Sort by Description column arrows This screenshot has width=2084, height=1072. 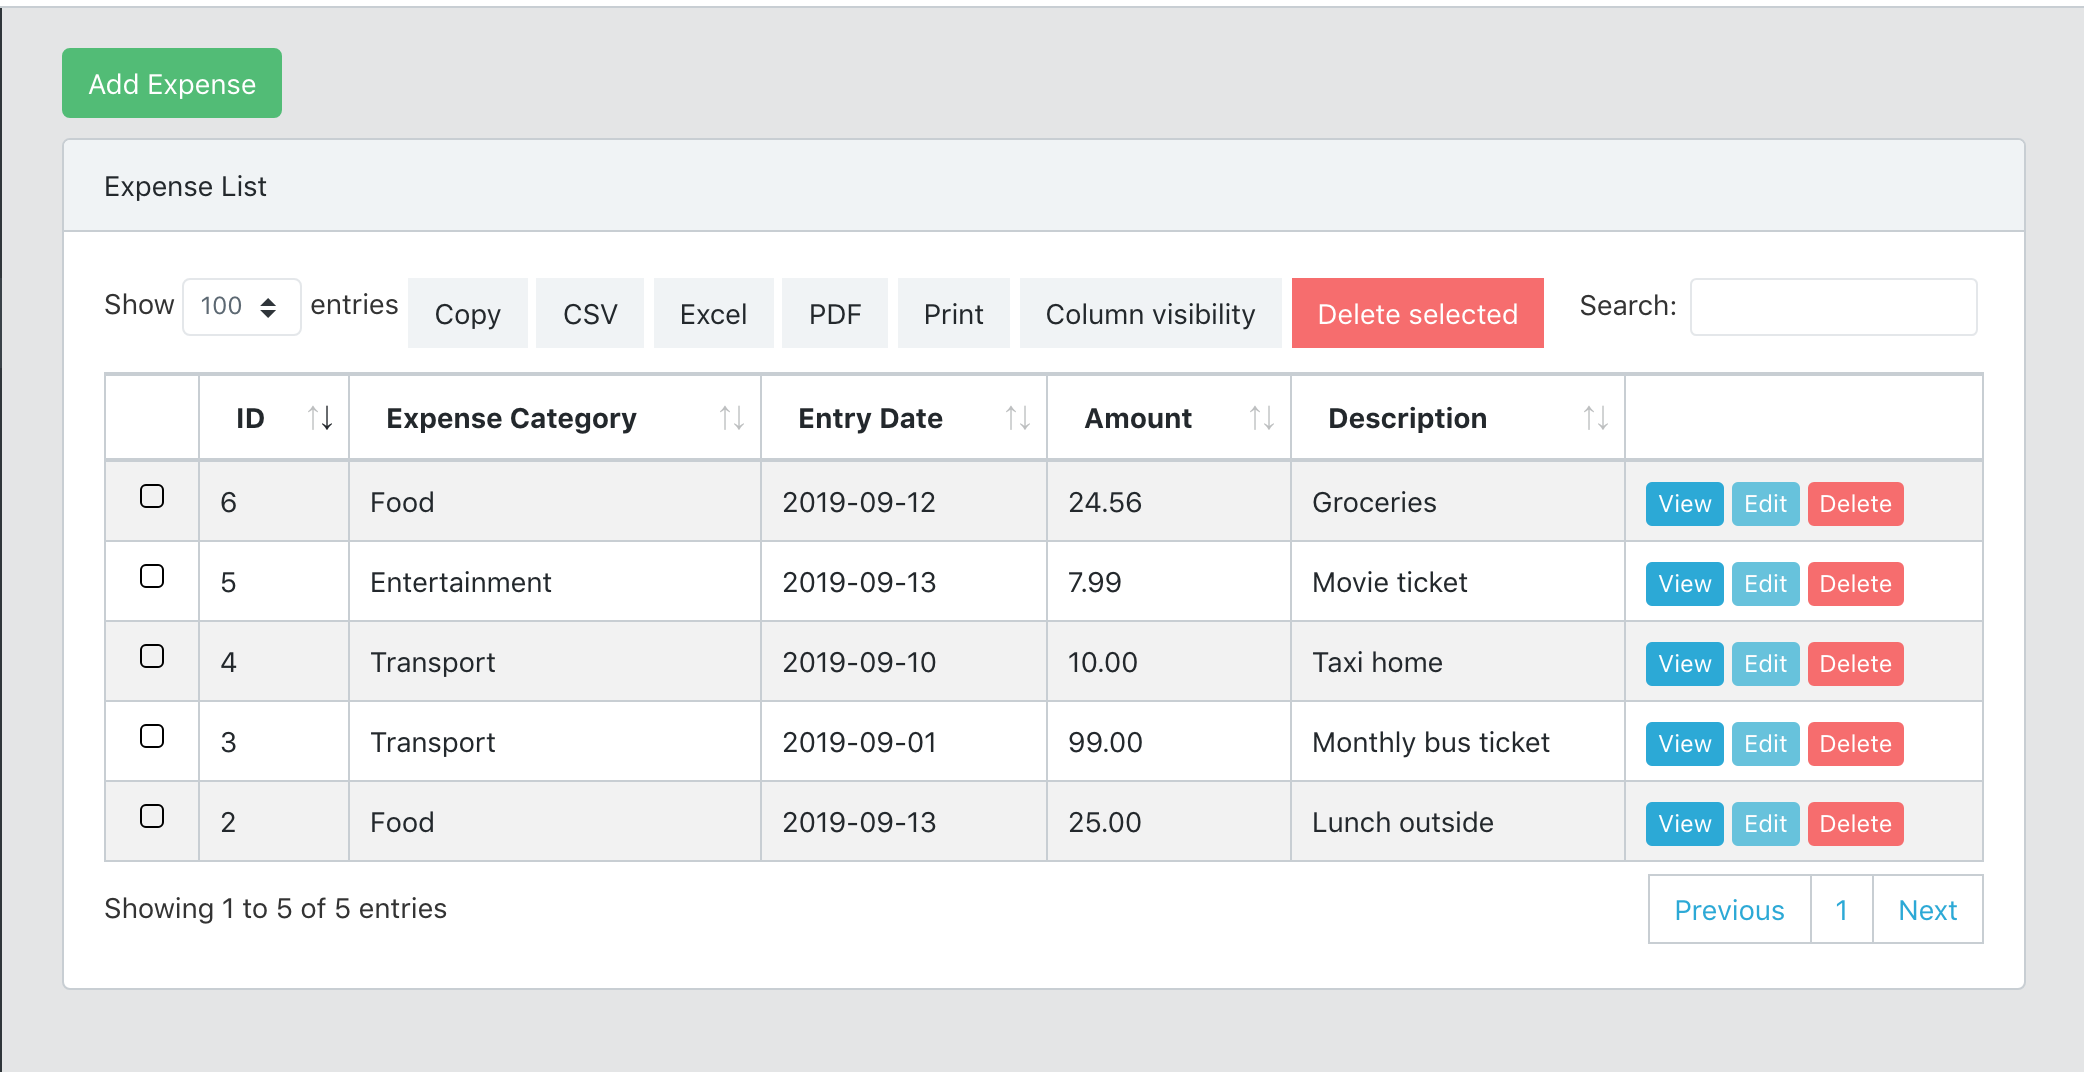click(1596, 418)
